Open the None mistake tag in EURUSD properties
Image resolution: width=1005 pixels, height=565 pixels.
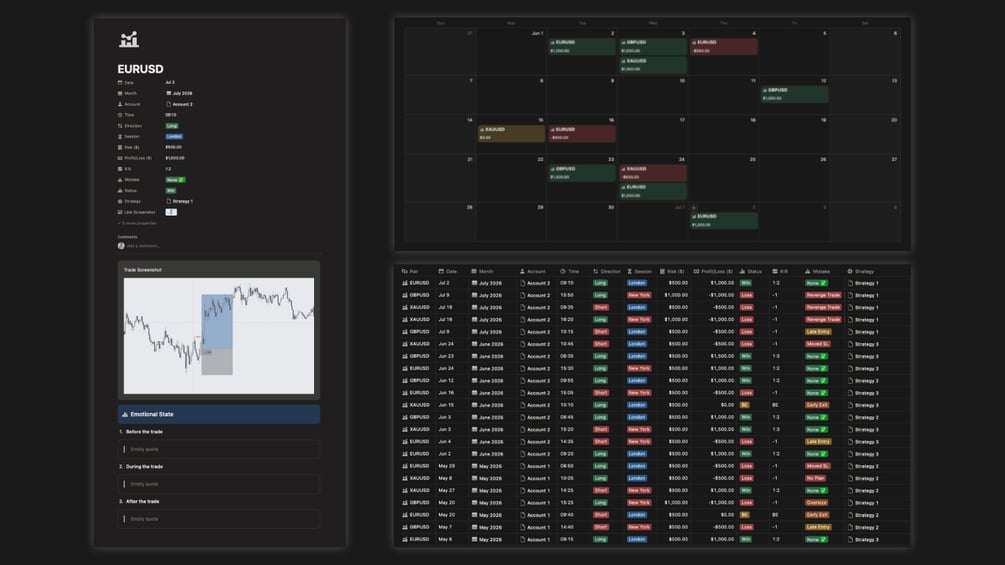(x=176, y=179)
